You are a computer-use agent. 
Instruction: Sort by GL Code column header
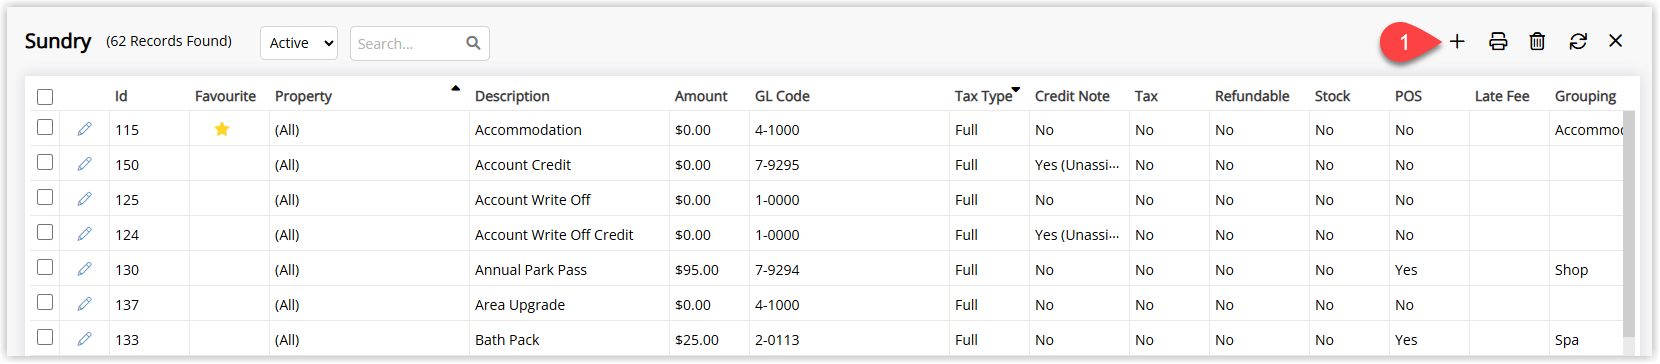[x=782, y=96]
